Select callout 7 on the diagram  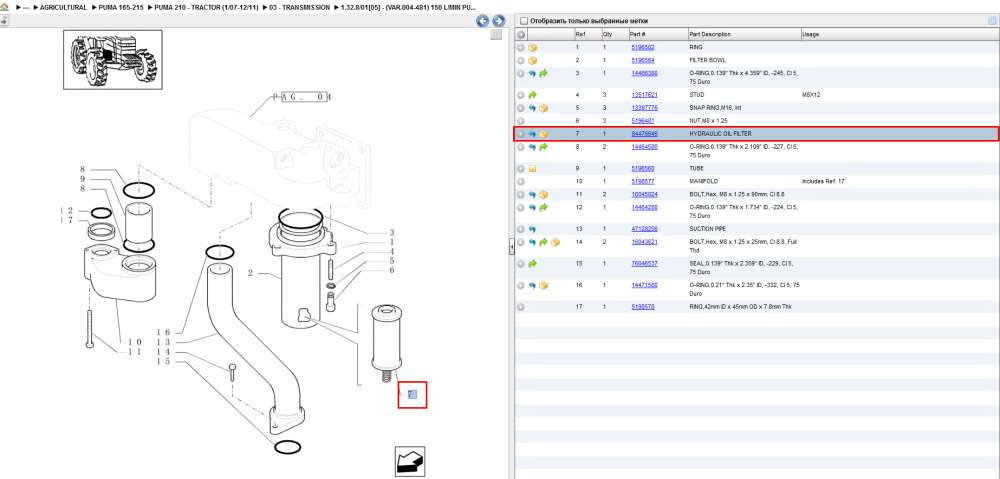point(411,394)
